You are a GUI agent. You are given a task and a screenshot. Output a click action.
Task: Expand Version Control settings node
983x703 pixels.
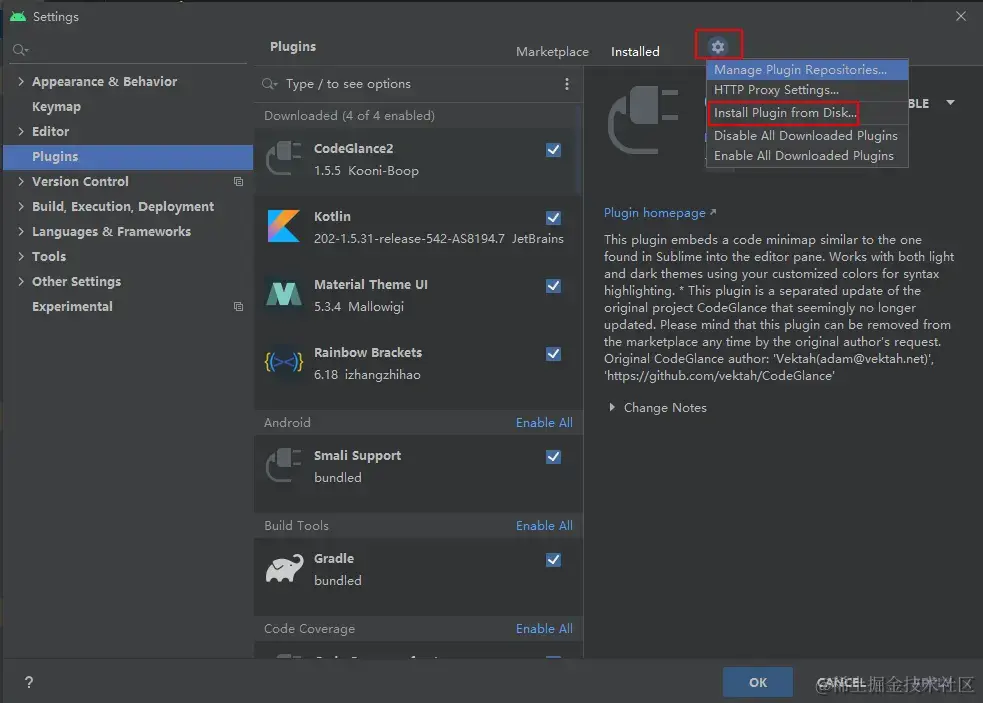click(21, 181)
